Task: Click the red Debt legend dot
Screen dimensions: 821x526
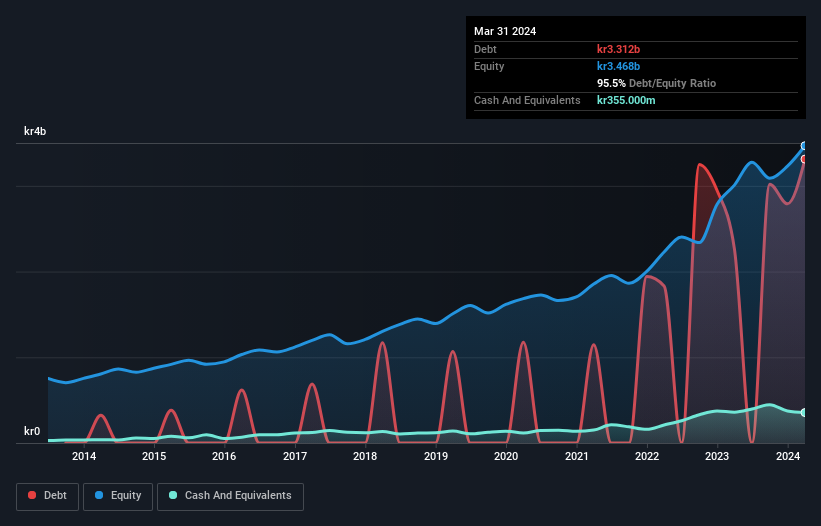Action: coord(32,495)
